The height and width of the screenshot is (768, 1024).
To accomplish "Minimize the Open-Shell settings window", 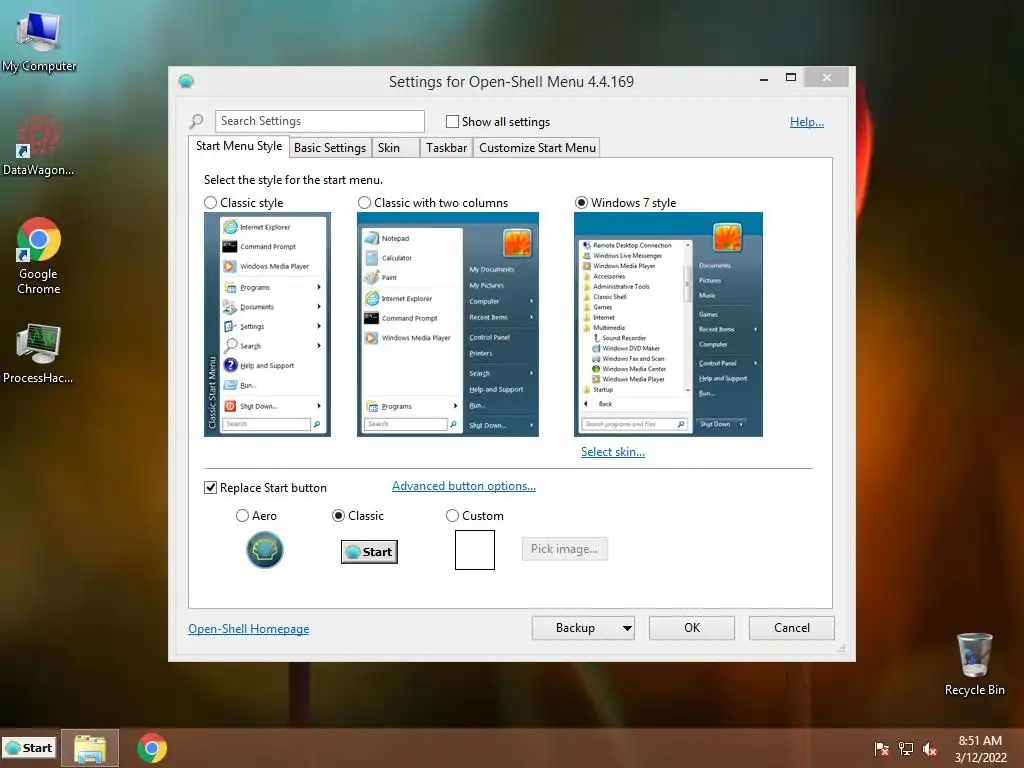I will click(763, 79).
